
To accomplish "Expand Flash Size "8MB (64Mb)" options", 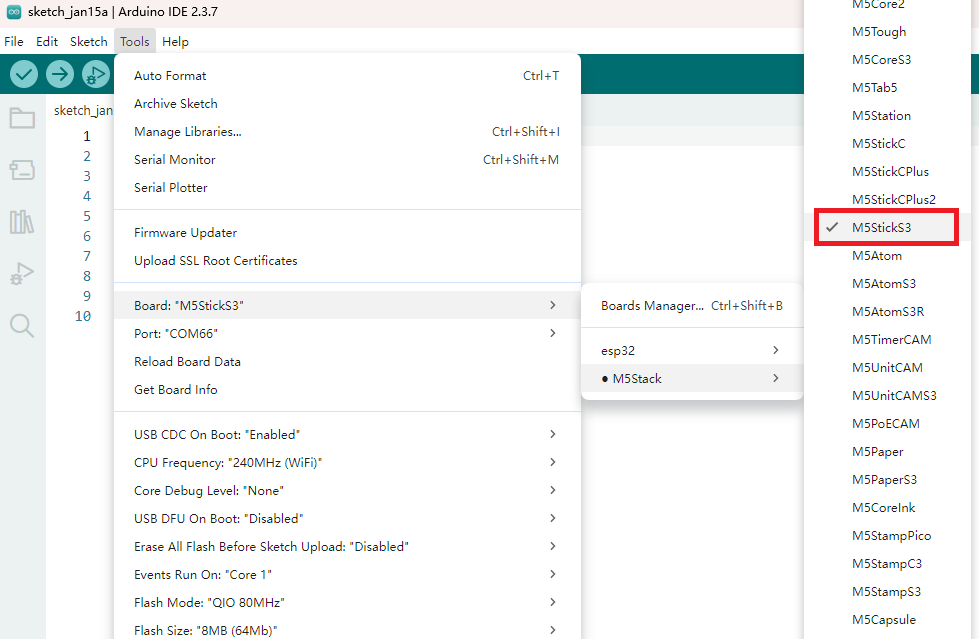I will (346, 630).
